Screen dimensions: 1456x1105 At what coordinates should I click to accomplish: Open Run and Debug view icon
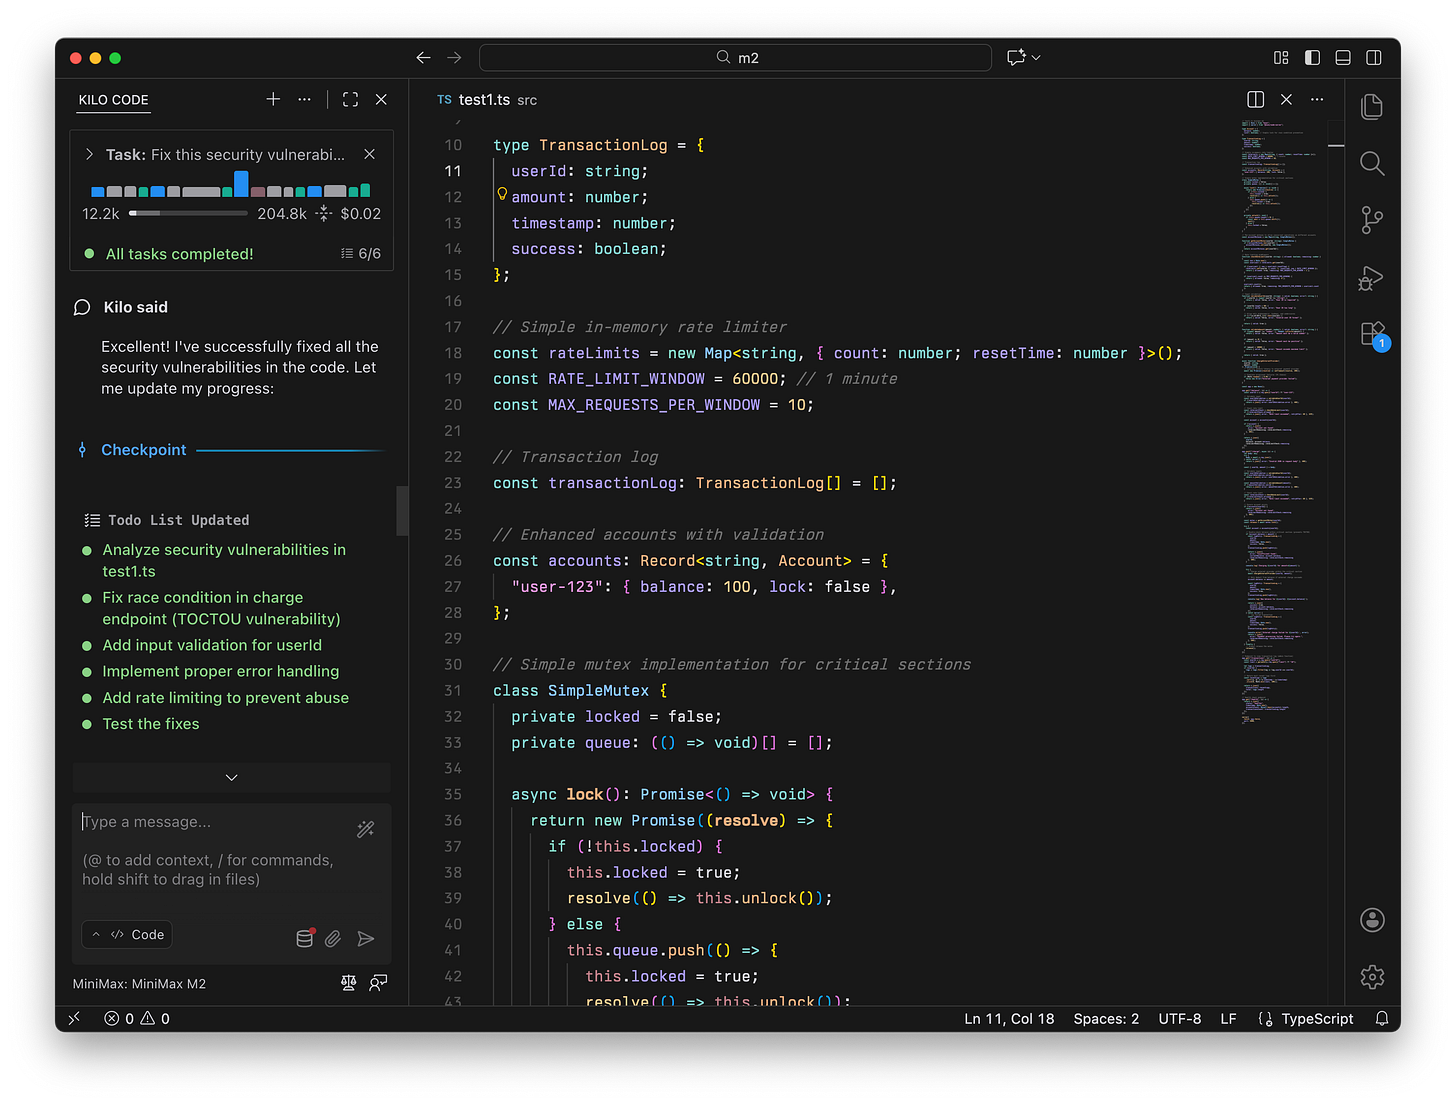1372,278
